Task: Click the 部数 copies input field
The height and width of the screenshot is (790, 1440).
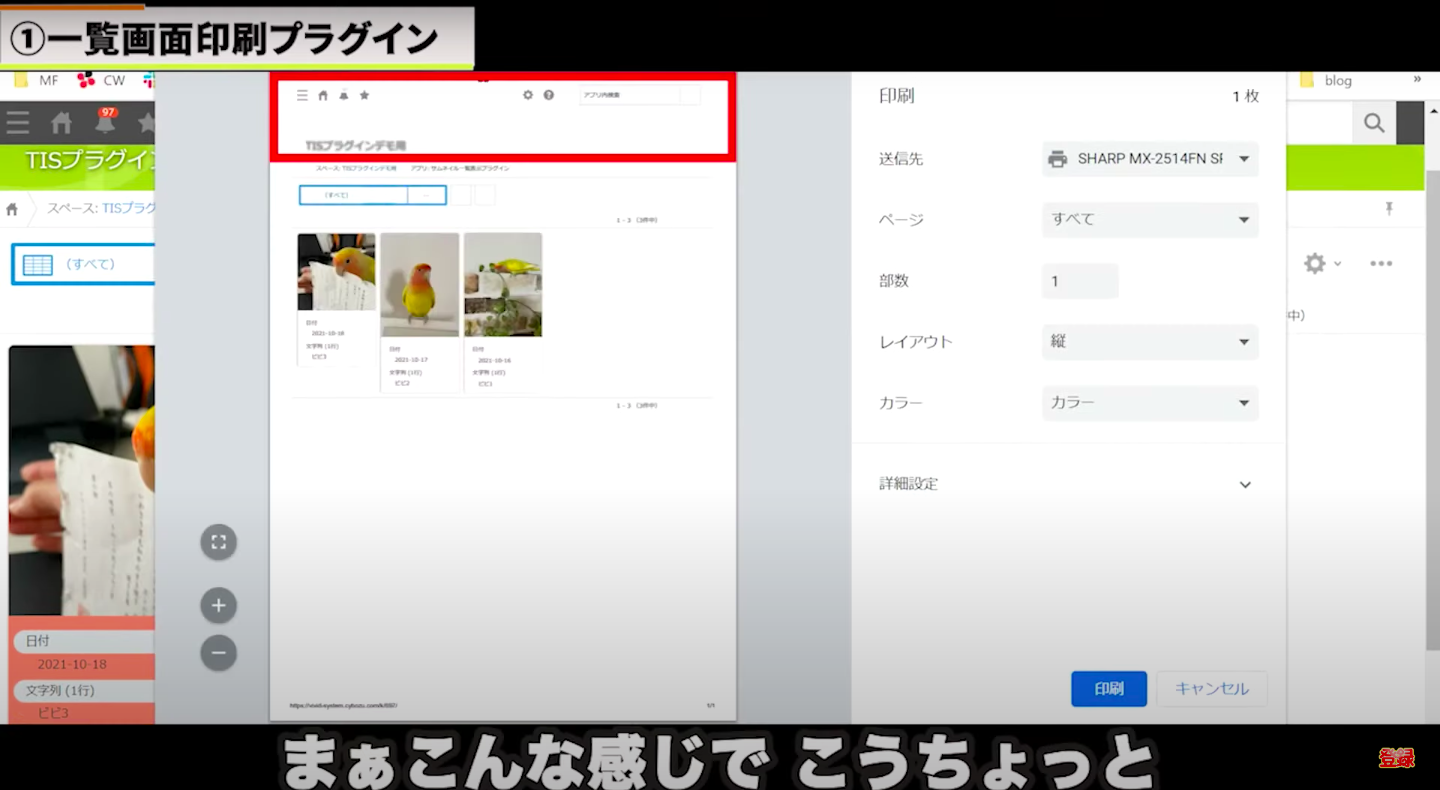Action: (1079, 281)
